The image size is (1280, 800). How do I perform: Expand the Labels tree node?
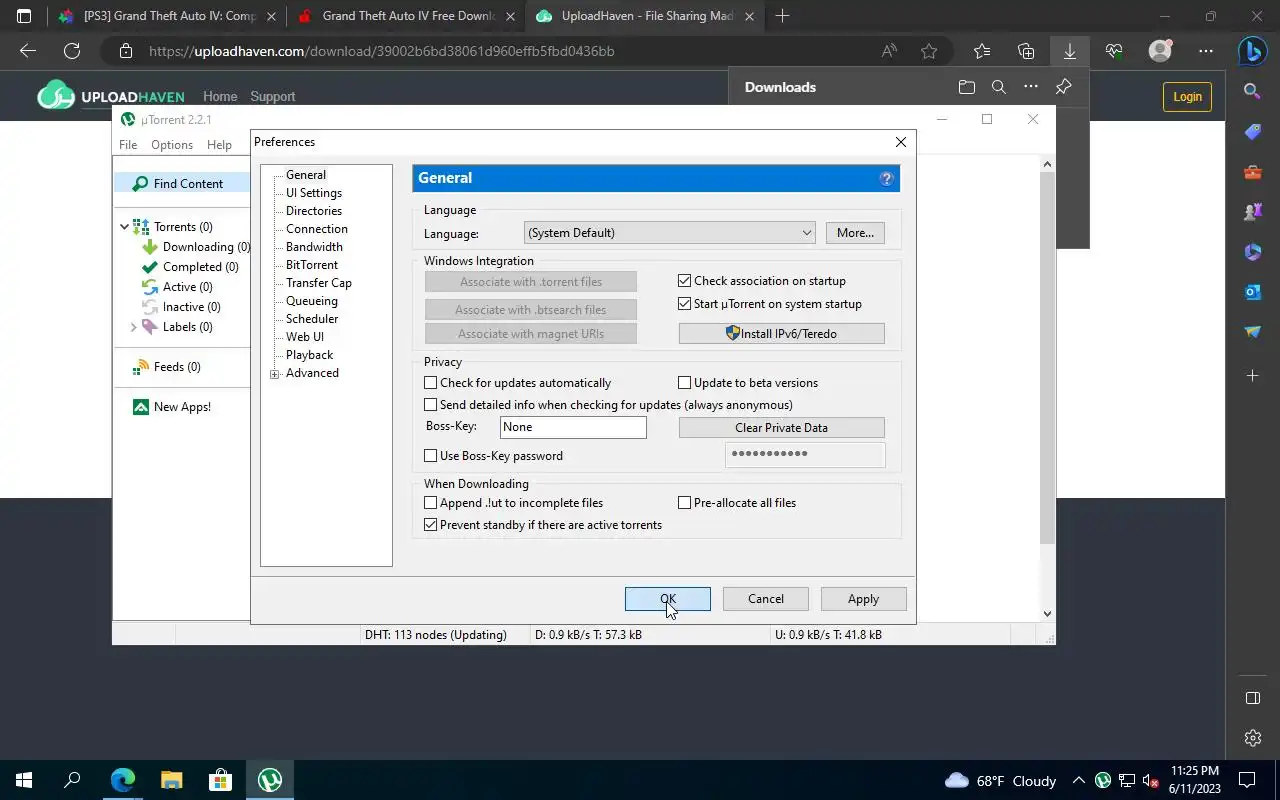click(133, 327)
